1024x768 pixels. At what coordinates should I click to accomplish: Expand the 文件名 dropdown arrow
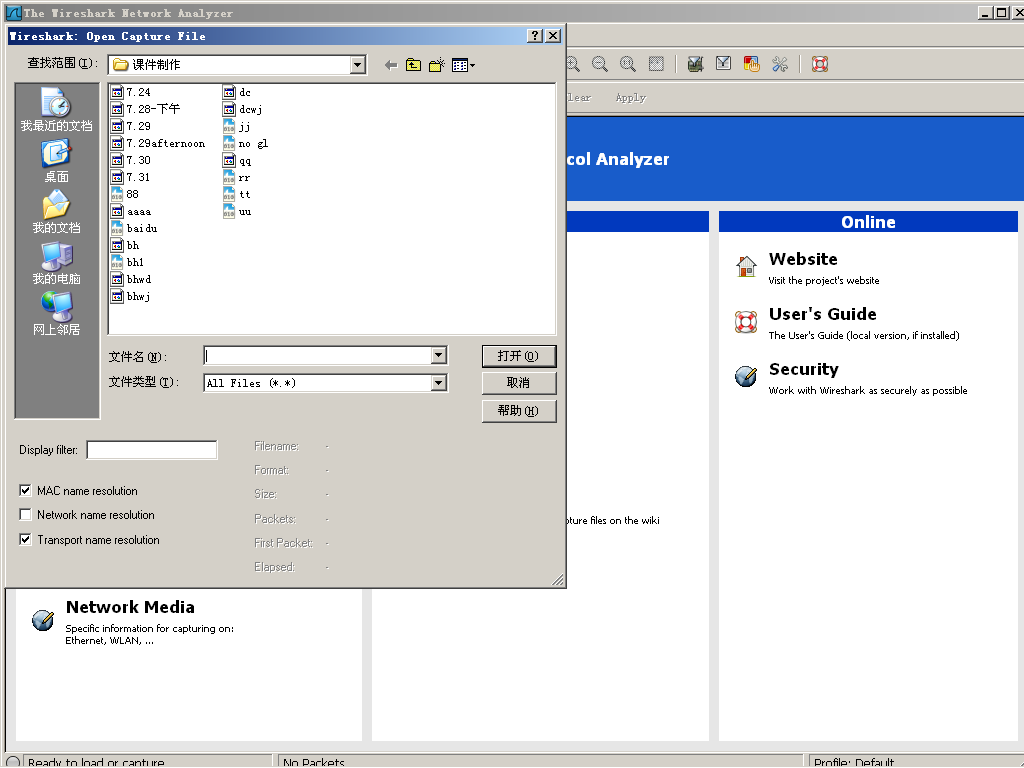tap(439, 355)
